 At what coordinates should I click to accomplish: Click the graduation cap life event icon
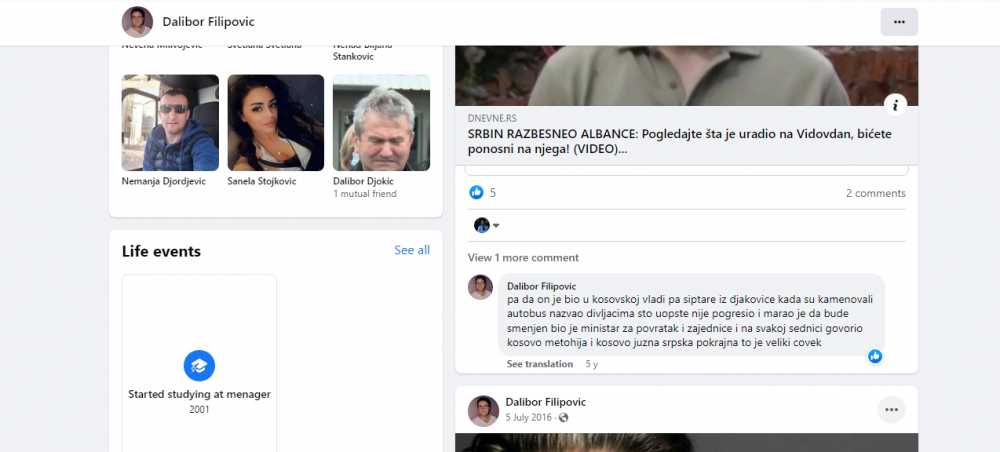(x=199, y=366)
